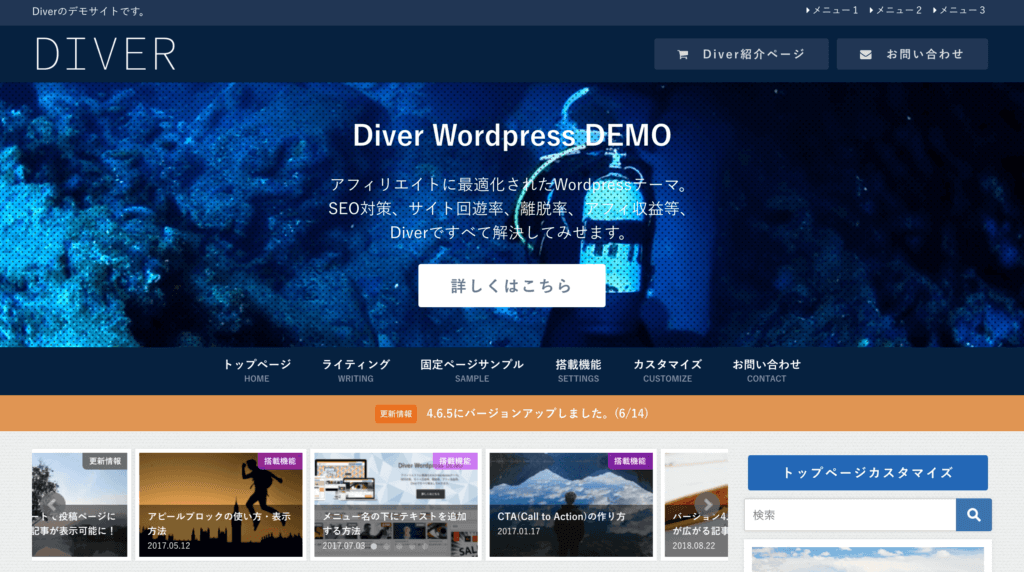Open アピールブロックの使い方 article card
Screen dimensions: 1024x572
coord(221,505)
